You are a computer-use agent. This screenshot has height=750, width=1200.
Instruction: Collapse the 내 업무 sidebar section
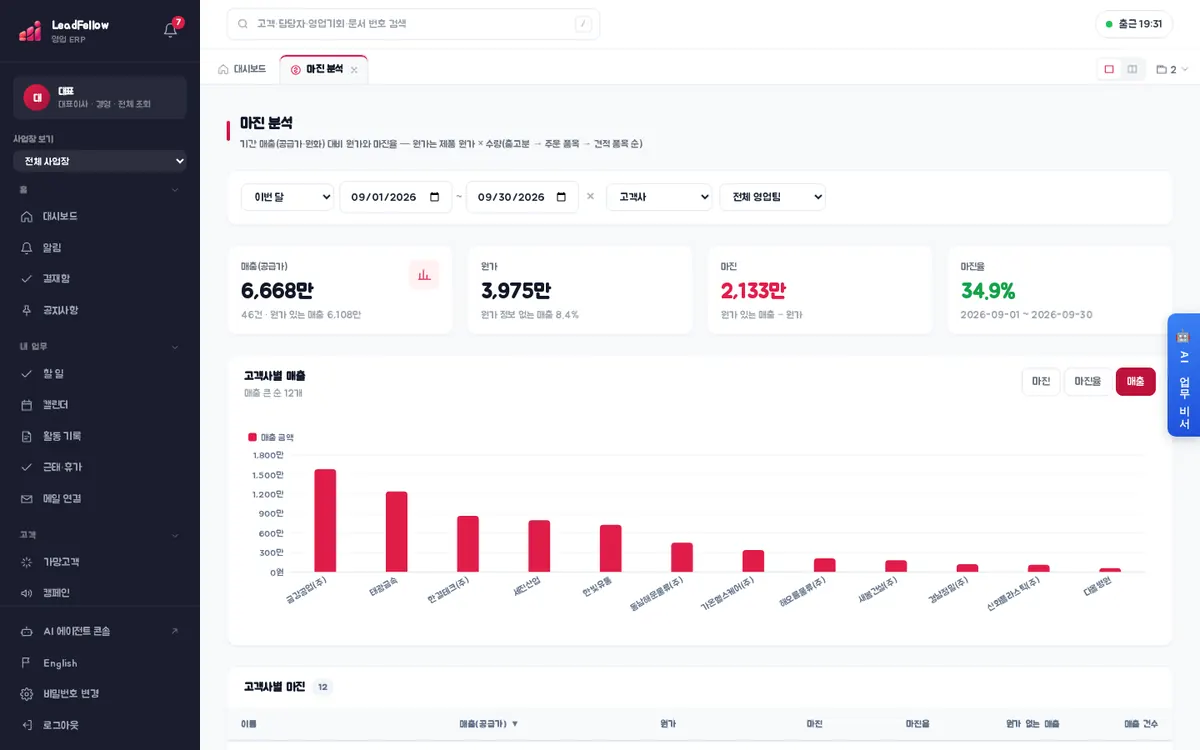100,347
